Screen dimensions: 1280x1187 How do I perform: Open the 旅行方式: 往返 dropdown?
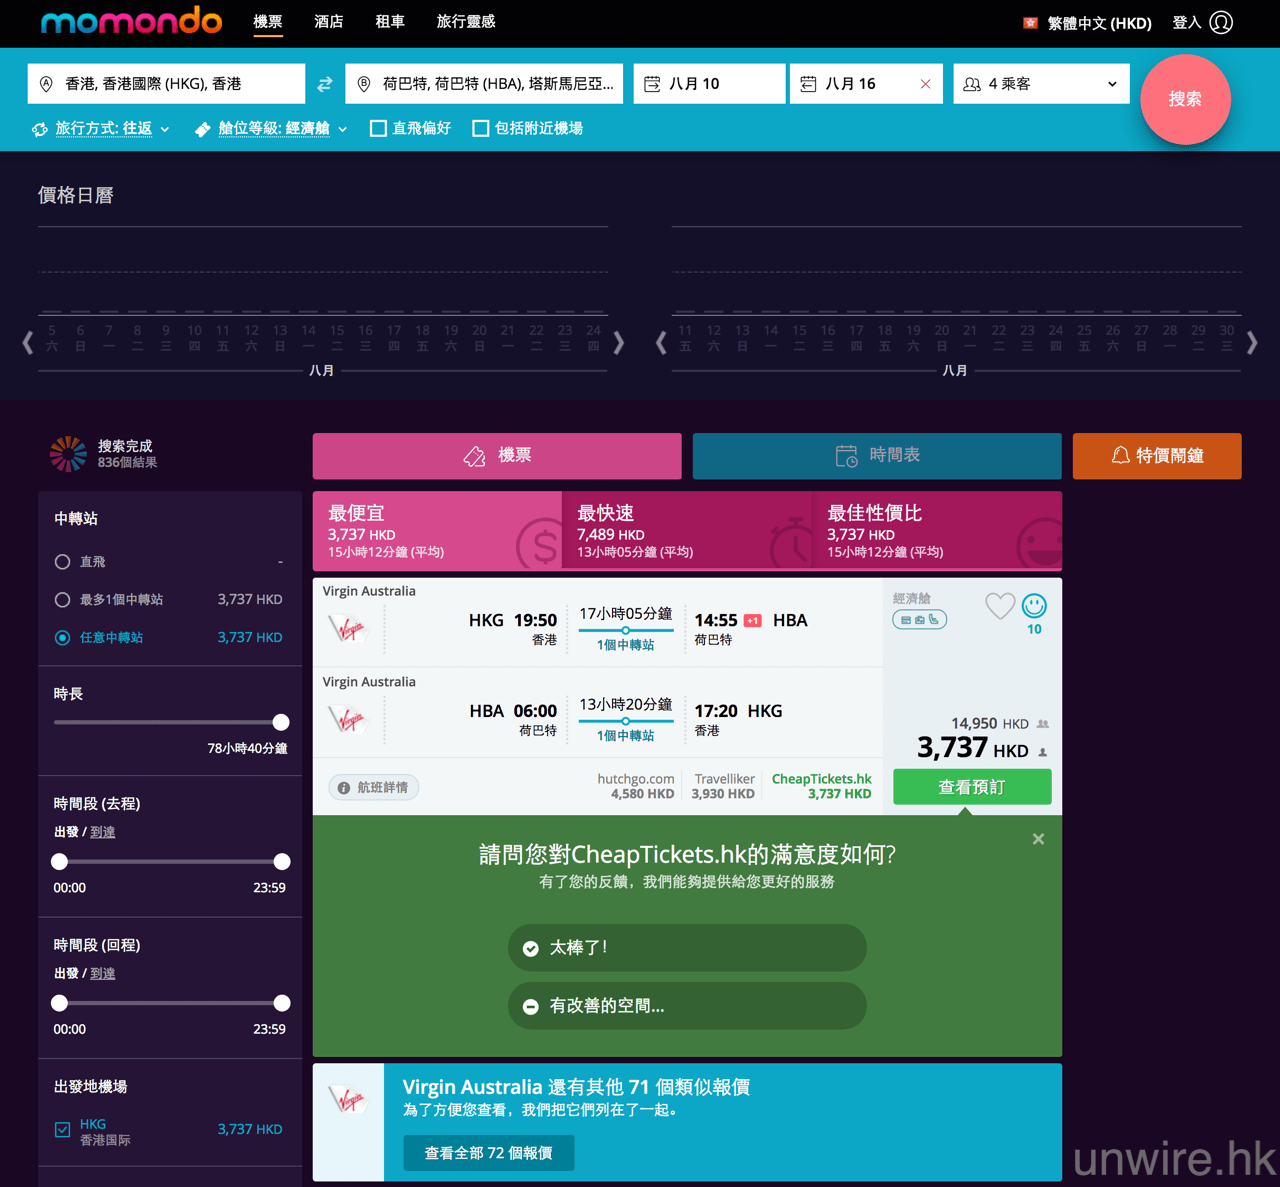pyautogui.click(x=101, y=129)
